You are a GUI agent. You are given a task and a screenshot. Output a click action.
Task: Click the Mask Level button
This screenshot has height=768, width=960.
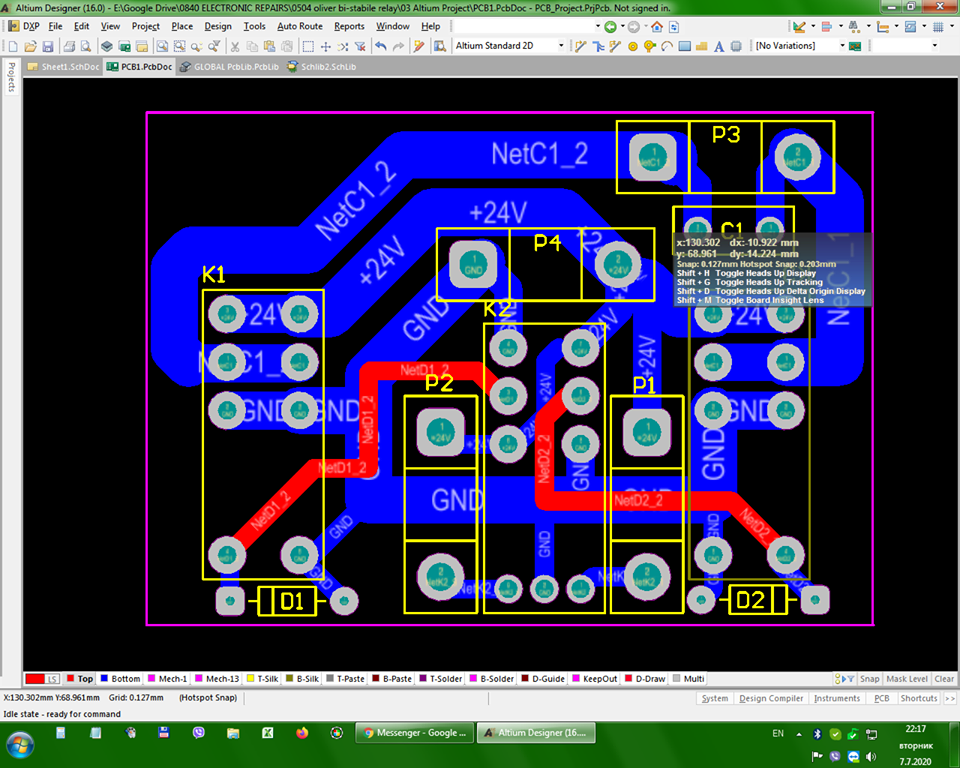tap(907, 679)
